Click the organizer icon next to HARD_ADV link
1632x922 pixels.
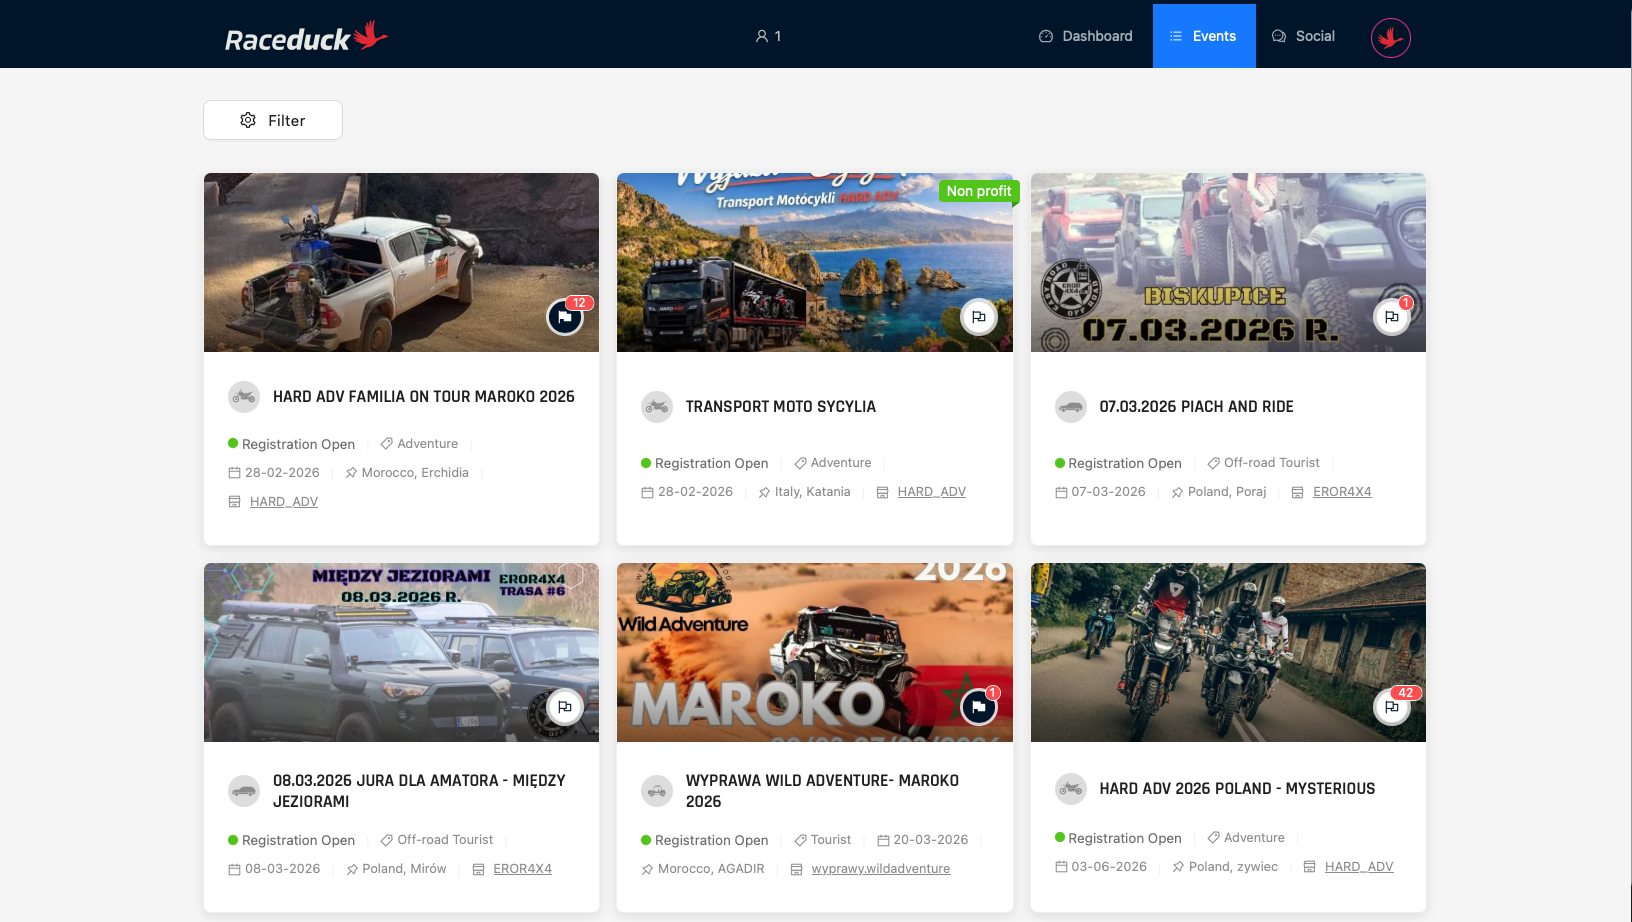tap(881, 492)
